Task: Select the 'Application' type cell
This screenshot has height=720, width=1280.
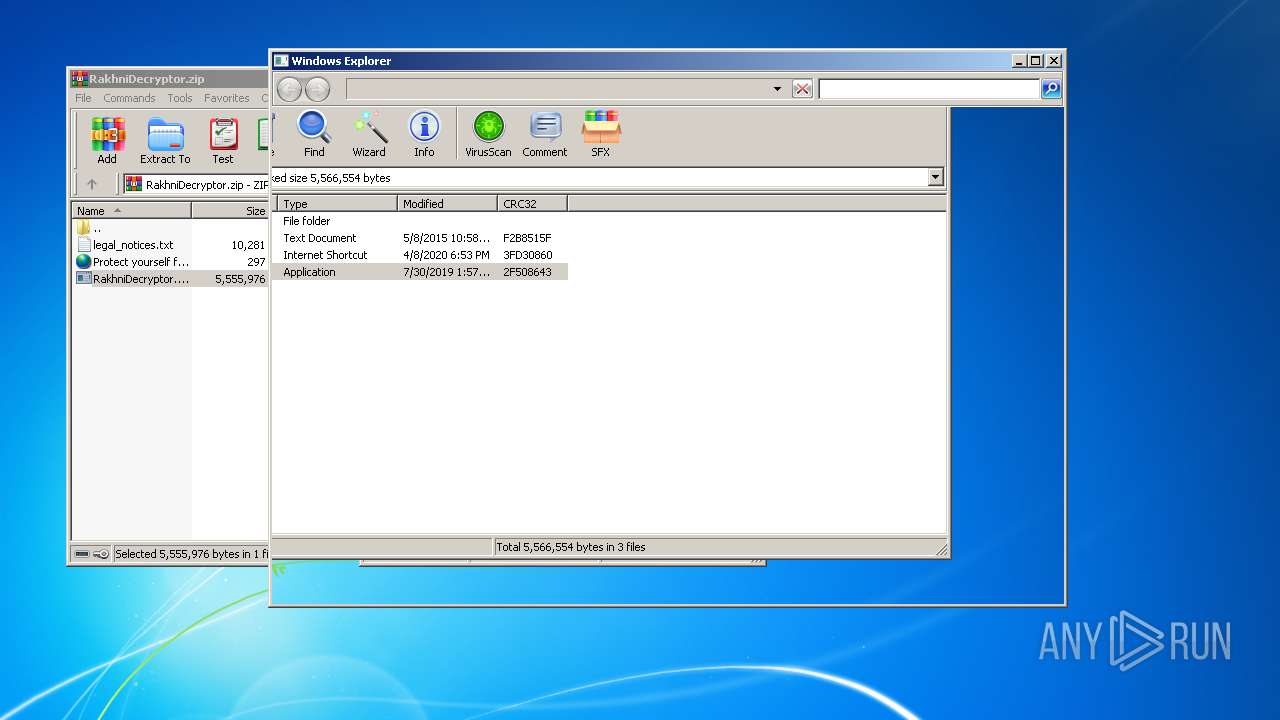Action: (x=309, y=272)
